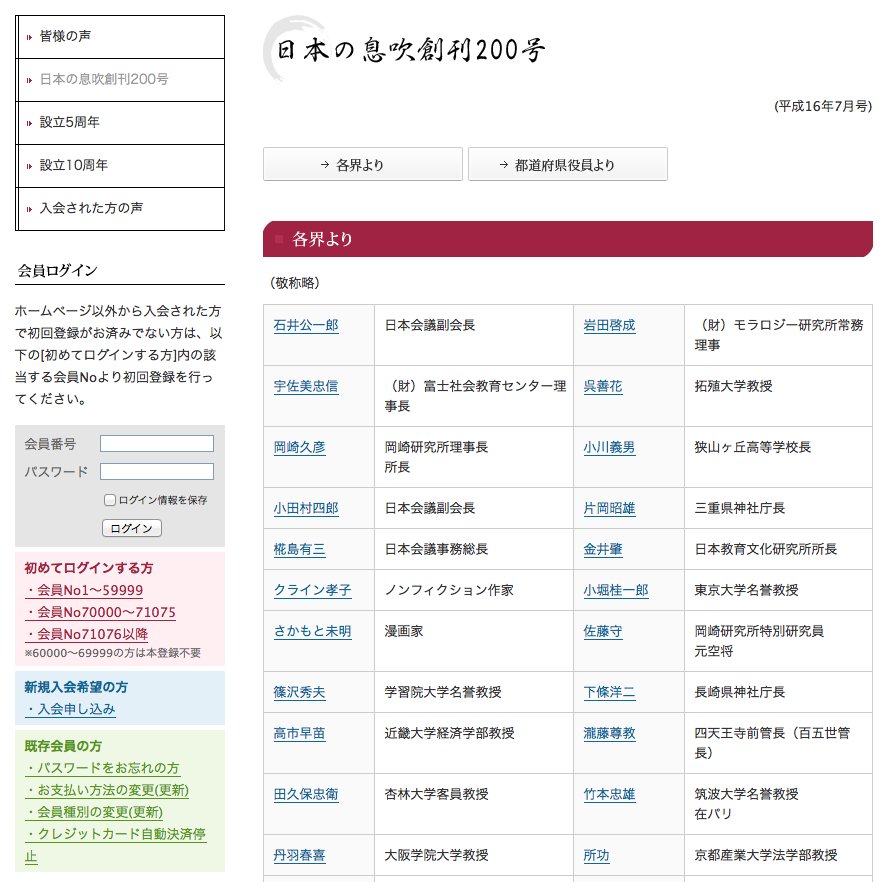Open the 日本の息吹創刊200号 sidebar menu item

click(120, 80)
